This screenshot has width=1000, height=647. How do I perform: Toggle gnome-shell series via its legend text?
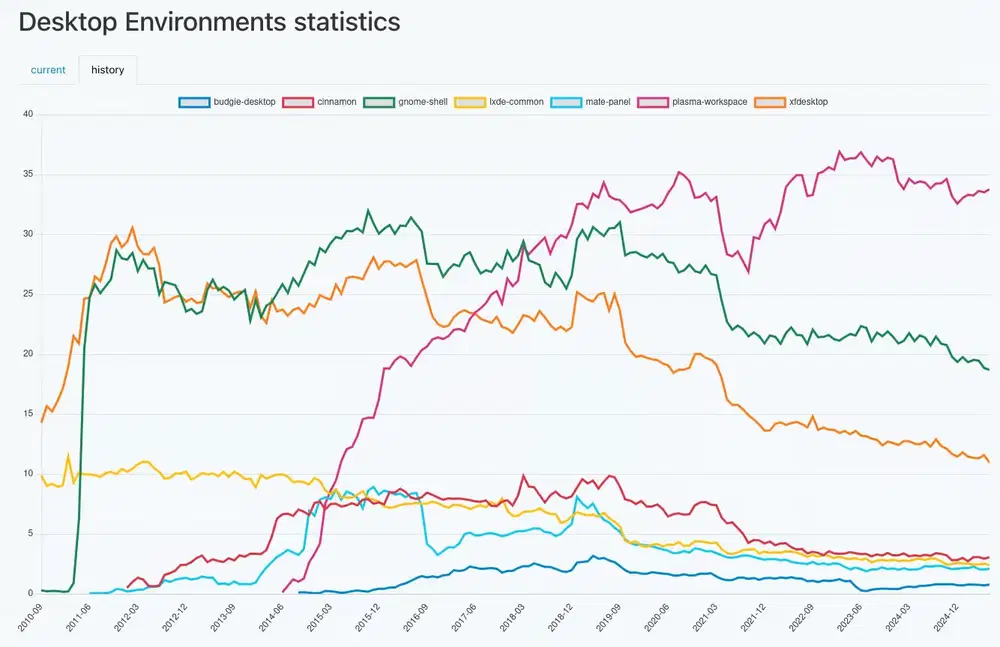(x=421, y=102)
